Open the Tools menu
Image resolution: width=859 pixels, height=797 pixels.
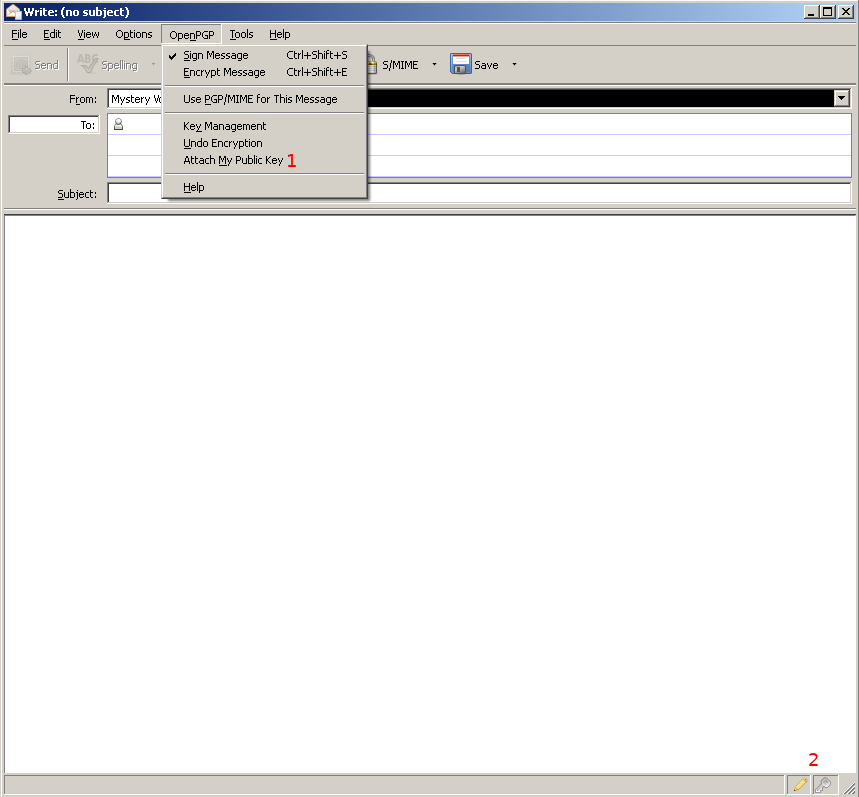click(241, 34)
